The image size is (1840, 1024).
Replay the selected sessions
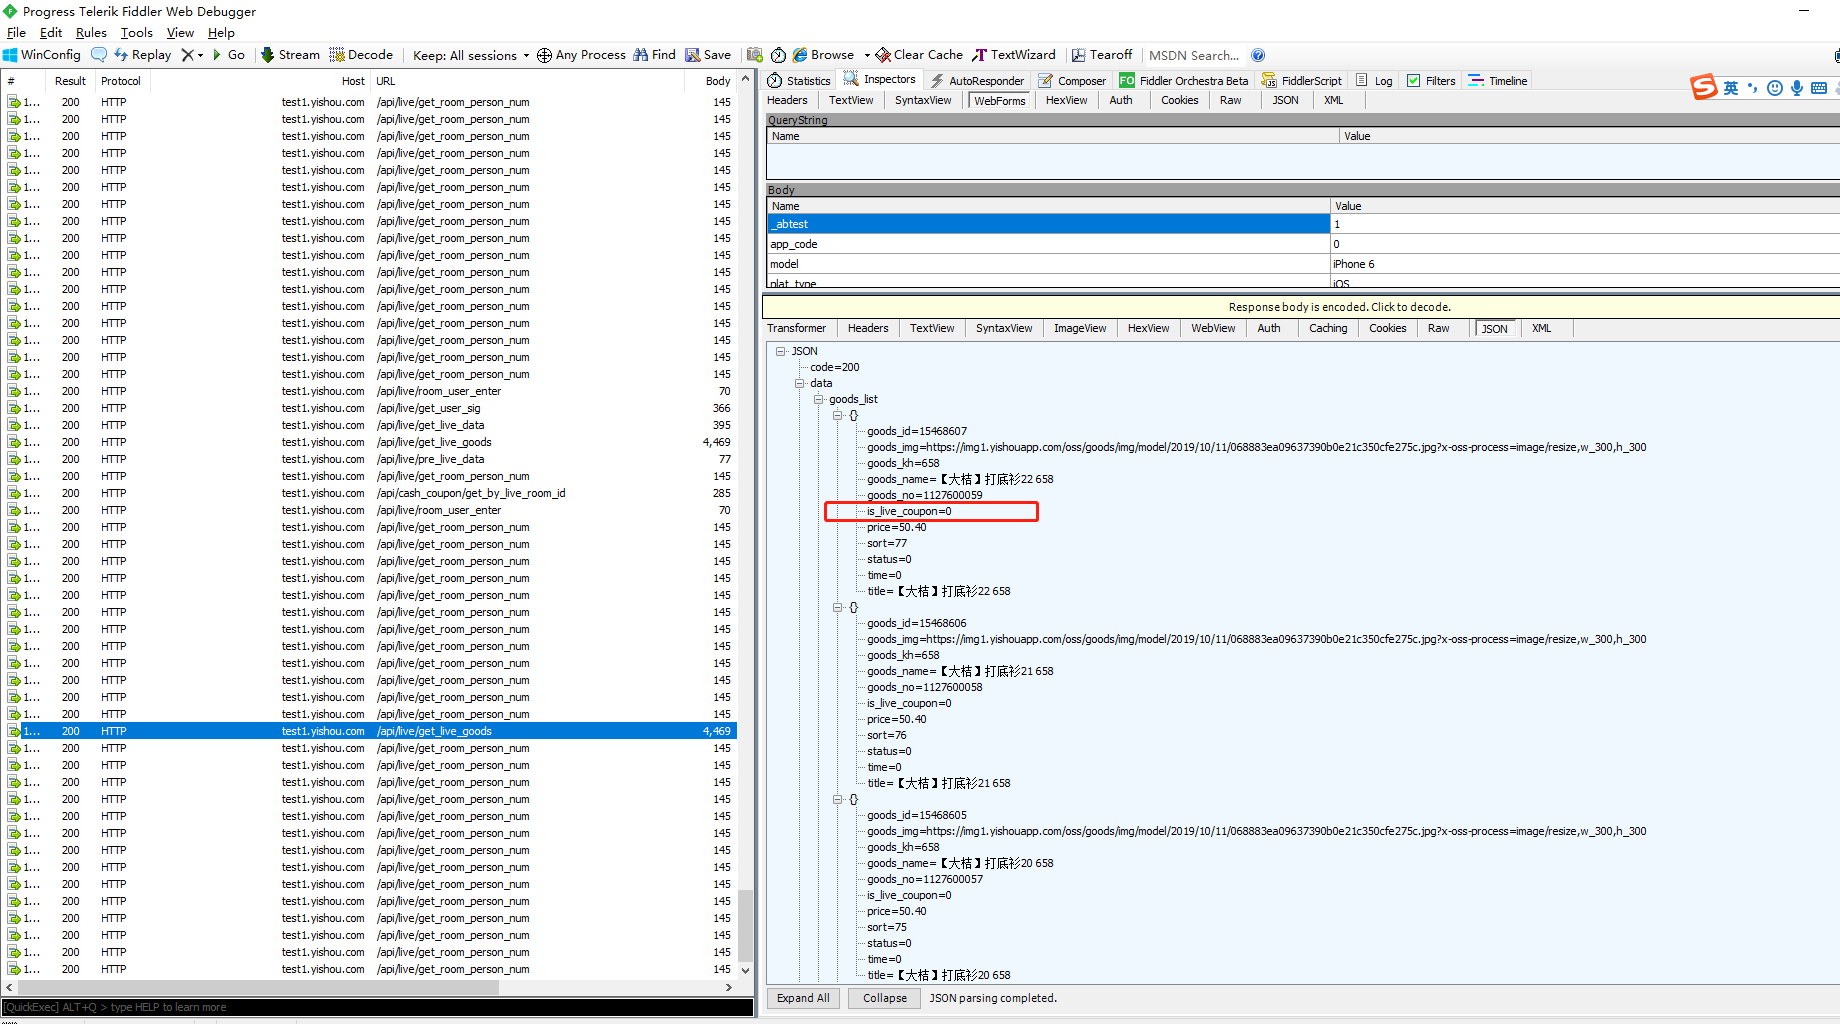[x=142, y=55]
